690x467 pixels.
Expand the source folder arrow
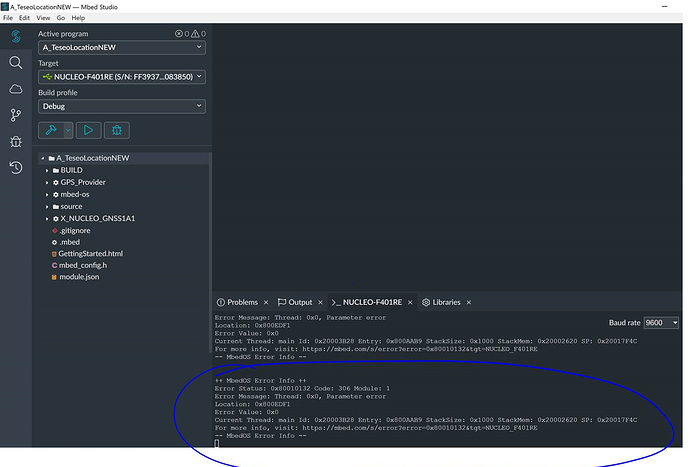click(x=47, y=206)
